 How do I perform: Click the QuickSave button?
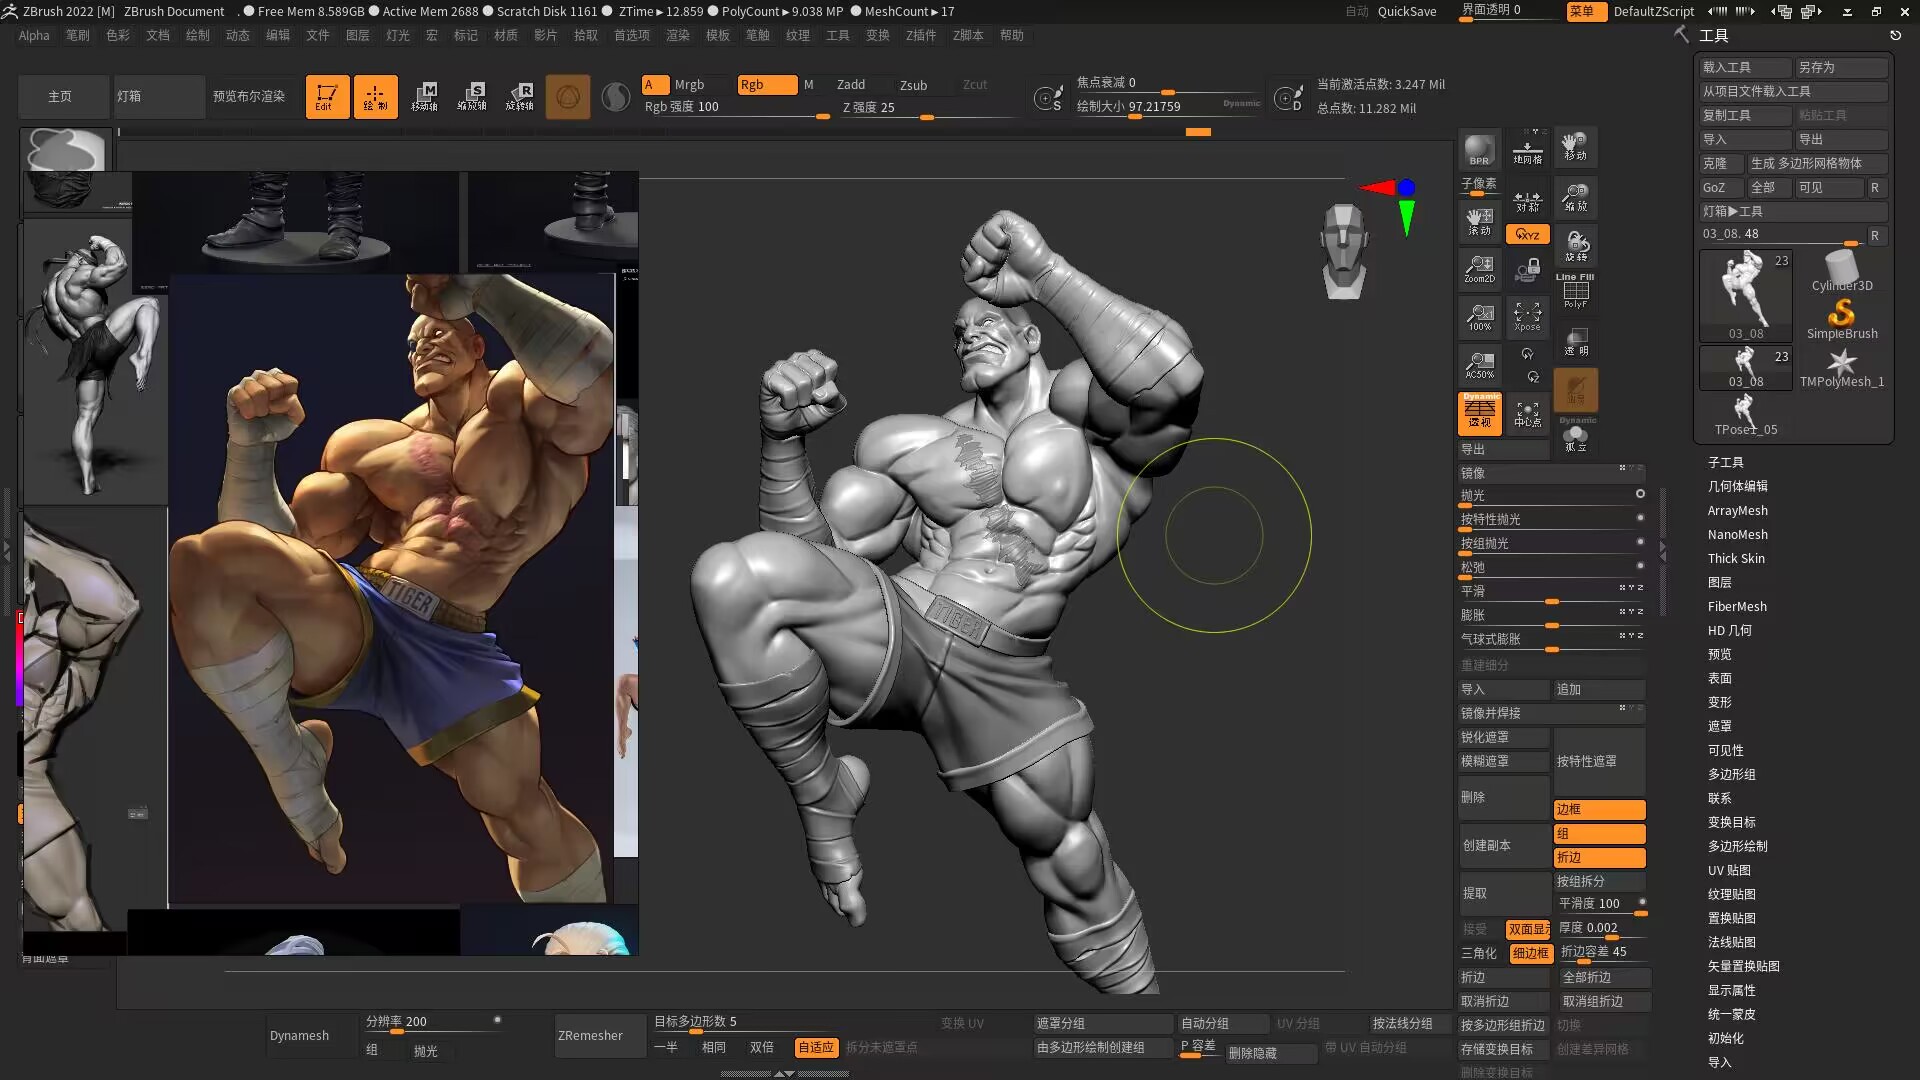coord(1406,11)
